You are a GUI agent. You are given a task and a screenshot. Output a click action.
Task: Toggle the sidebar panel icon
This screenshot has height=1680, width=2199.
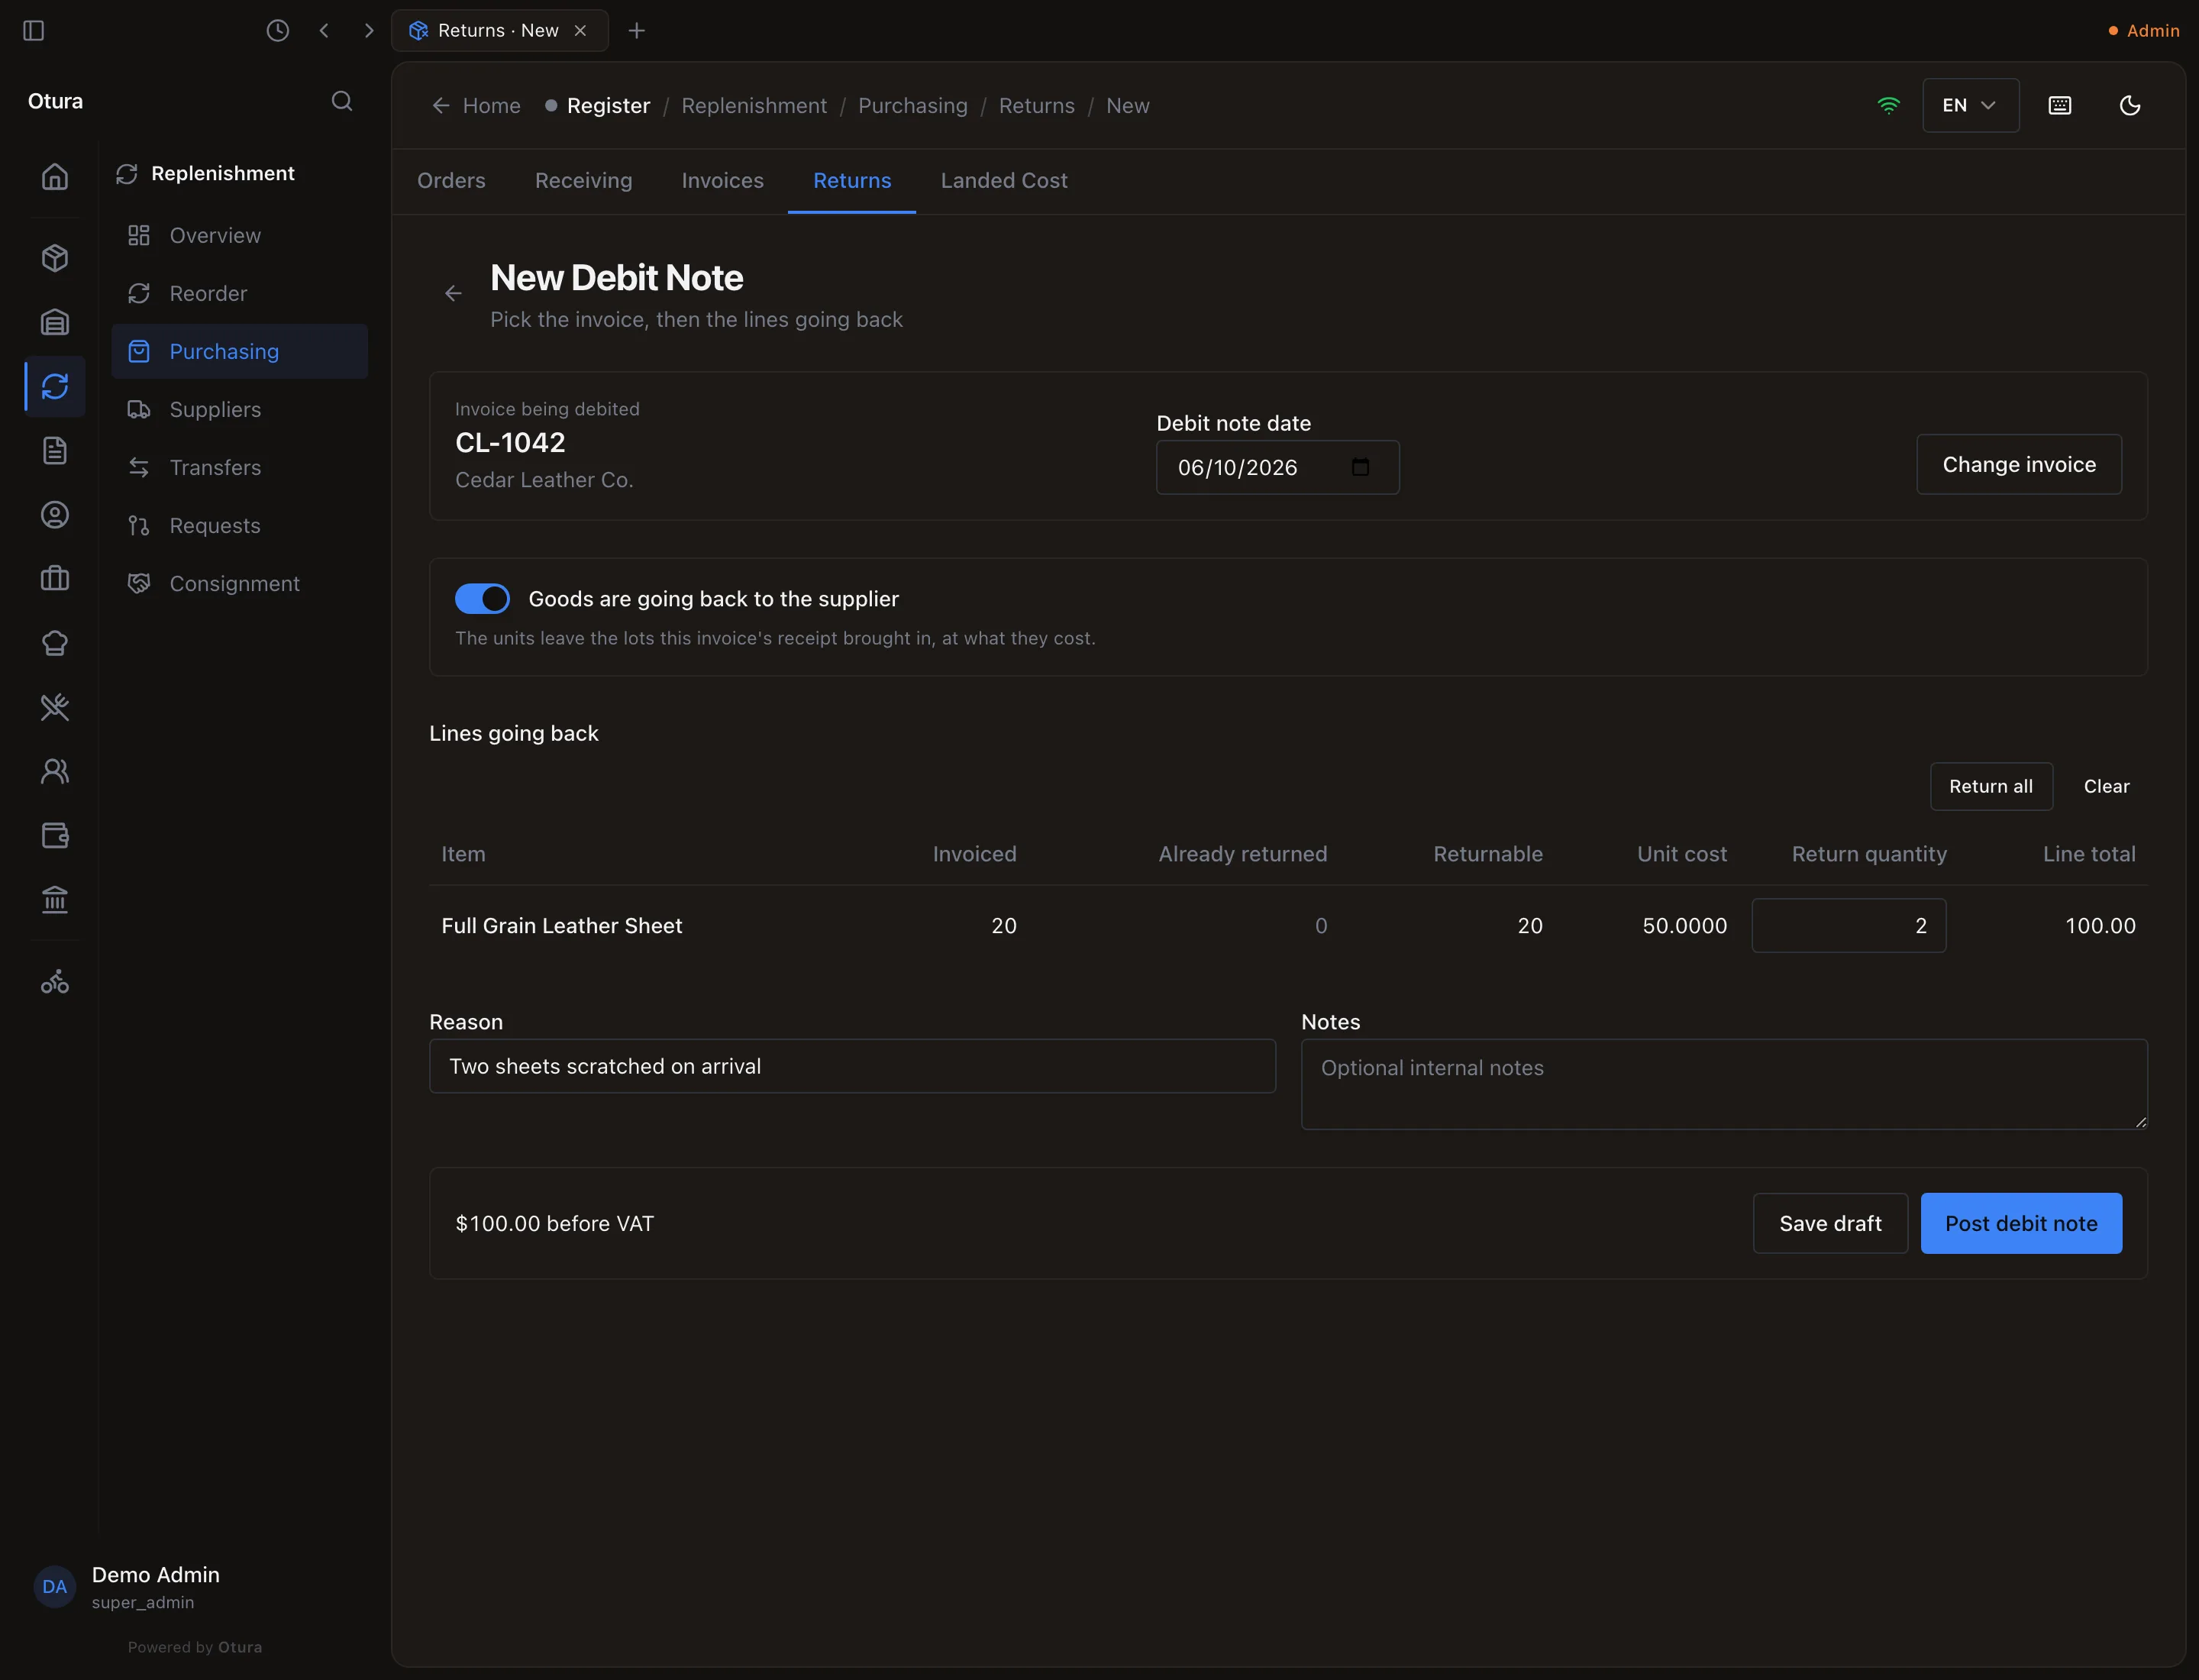click(33, 31)
